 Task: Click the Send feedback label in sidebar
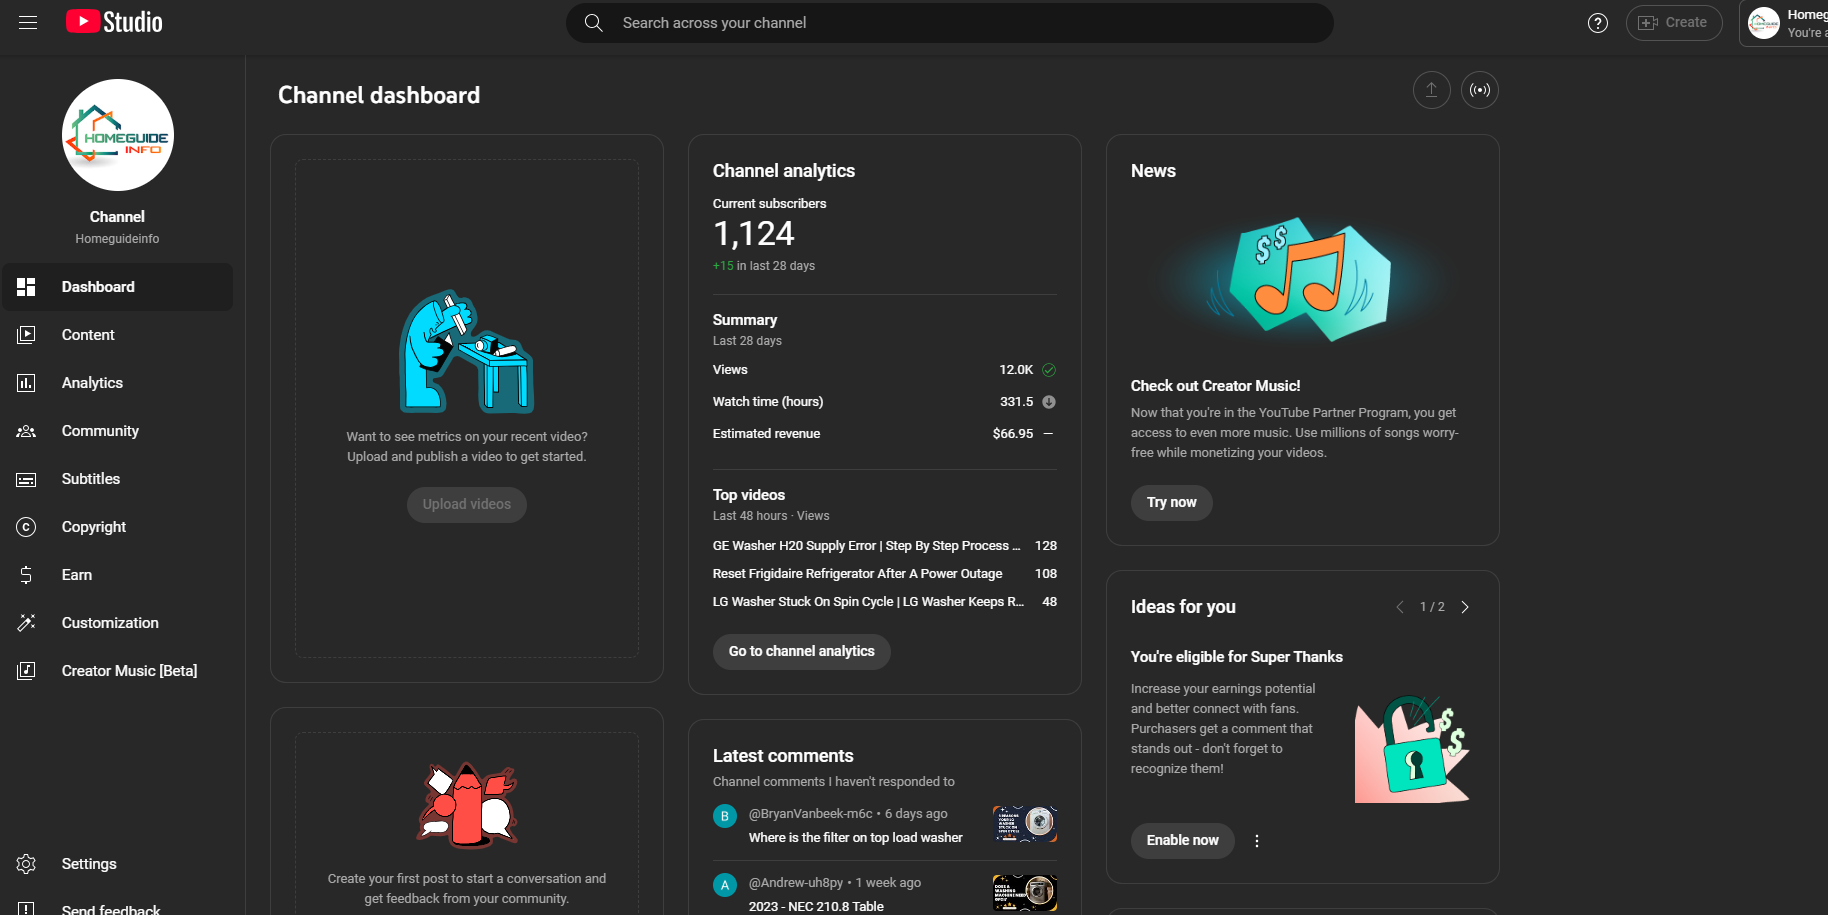tap(111, 909)
